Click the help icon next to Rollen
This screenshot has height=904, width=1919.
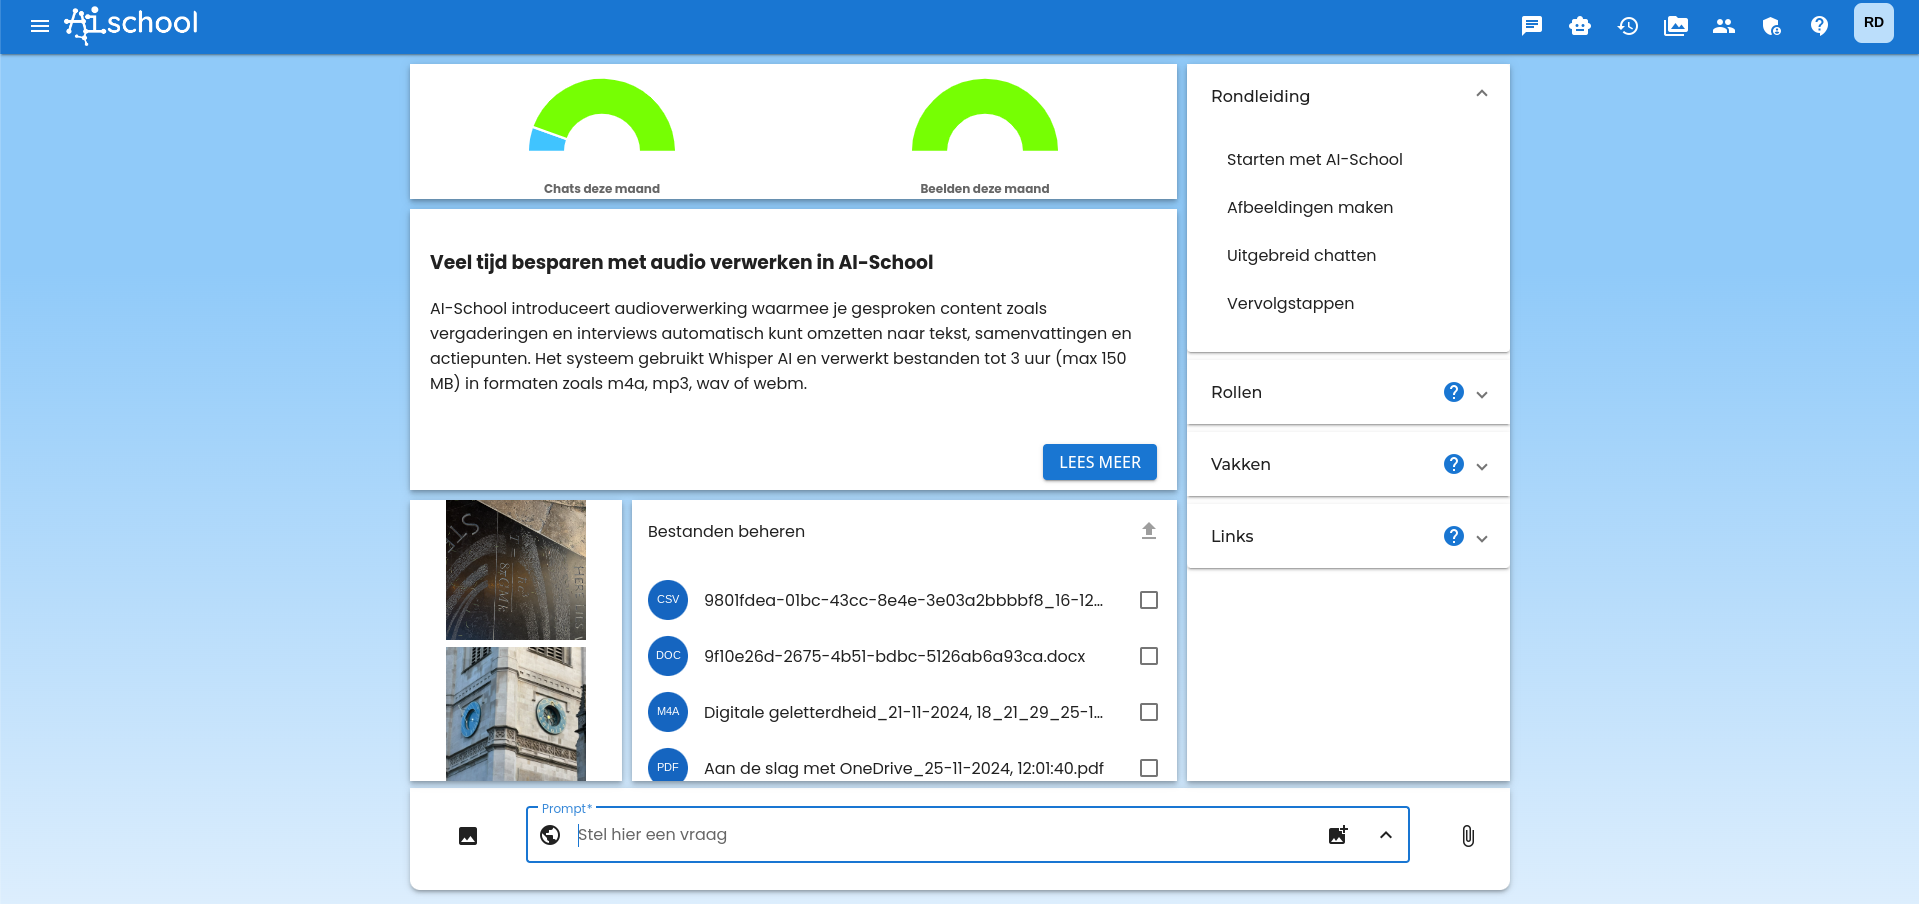pos(1454,392)
